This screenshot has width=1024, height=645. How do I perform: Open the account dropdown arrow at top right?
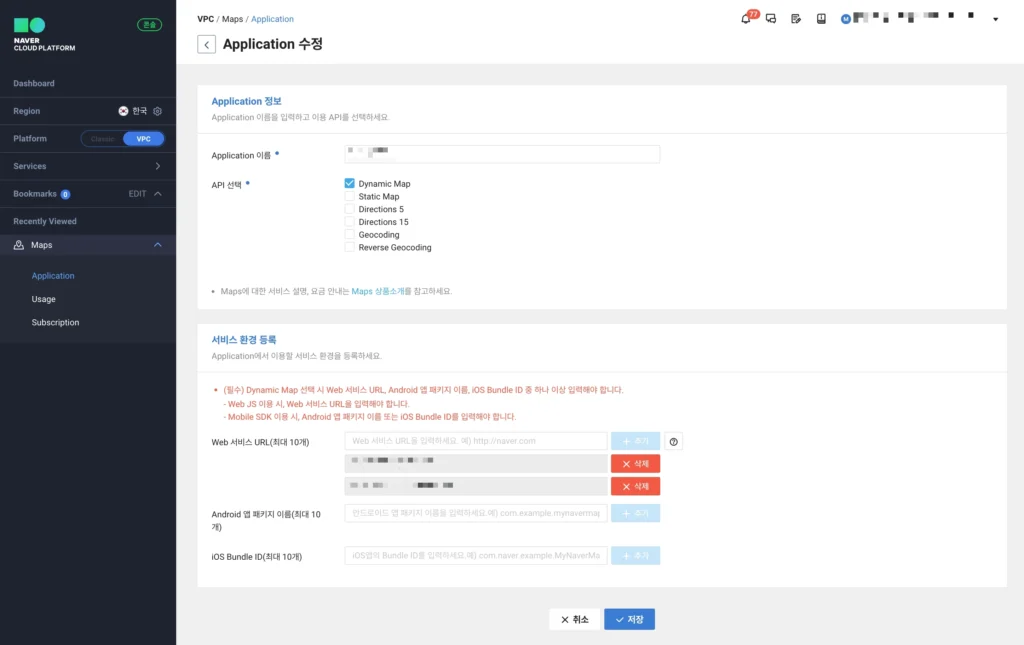coord(994,18)
